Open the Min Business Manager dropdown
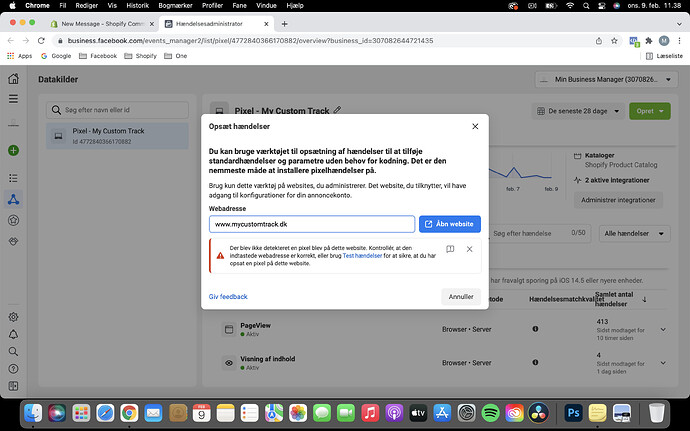 [606, 80]
